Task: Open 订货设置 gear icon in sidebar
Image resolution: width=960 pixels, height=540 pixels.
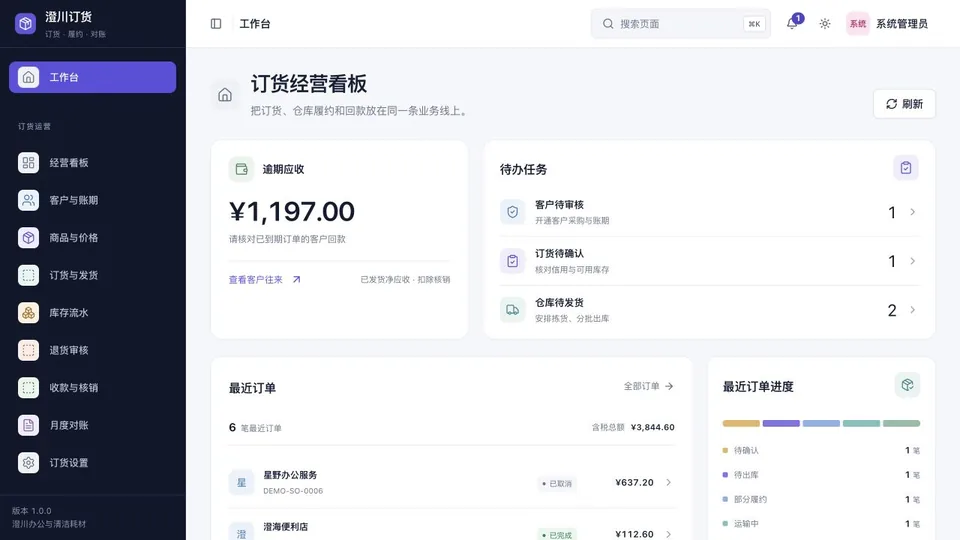Action: [28, 463]
